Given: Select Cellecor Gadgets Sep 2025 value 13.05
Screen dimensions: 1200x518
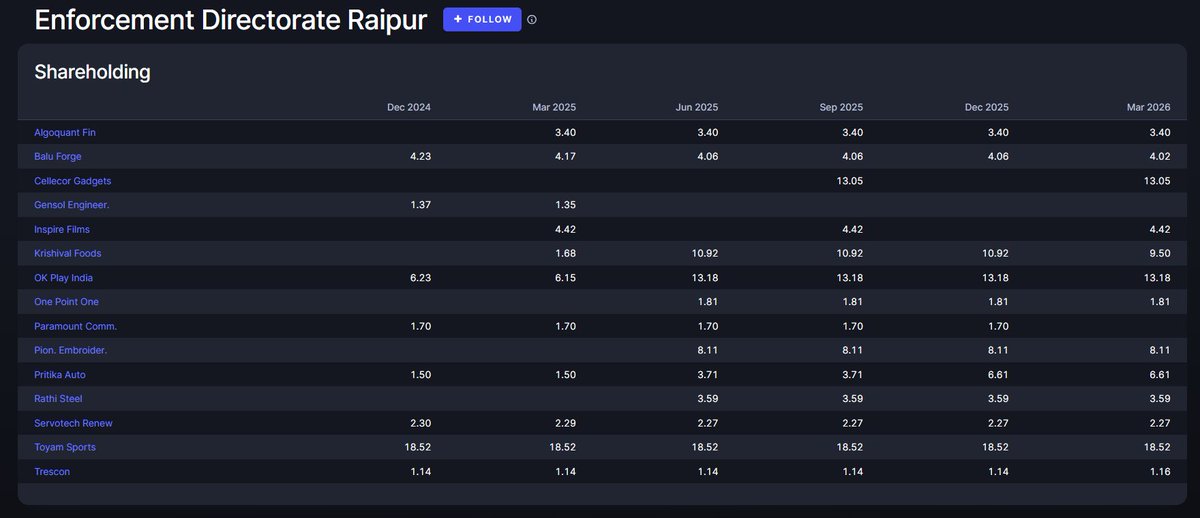Looking at the screenshot, I should (850, 181).
